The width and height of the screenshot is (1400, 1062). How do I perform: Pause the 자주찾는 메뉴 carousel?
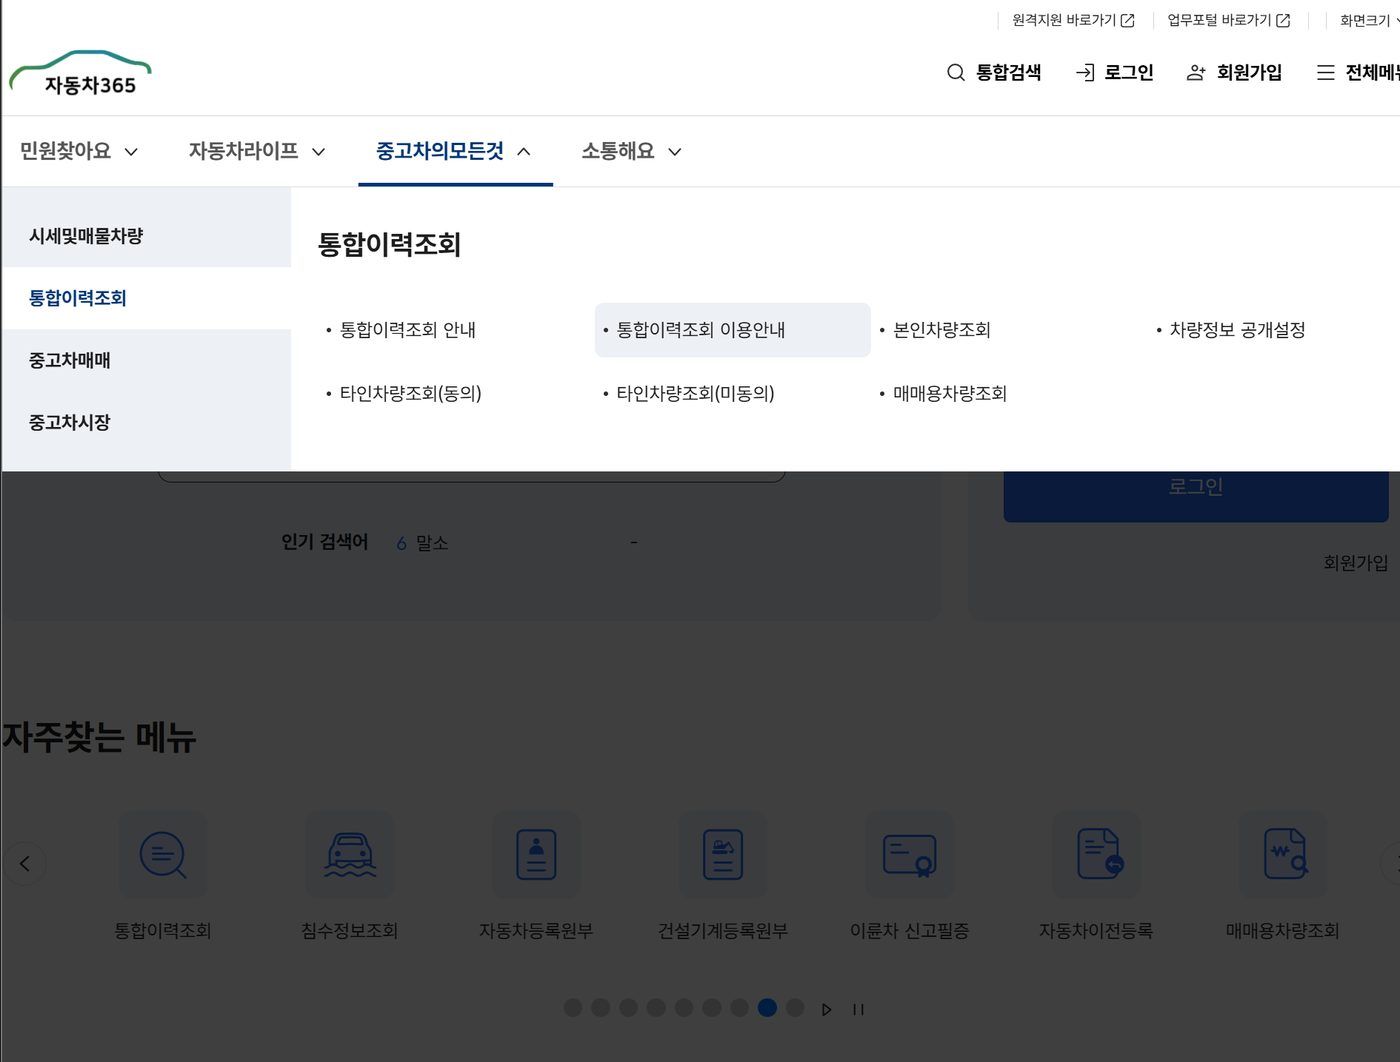click(x=858, y=1009)
